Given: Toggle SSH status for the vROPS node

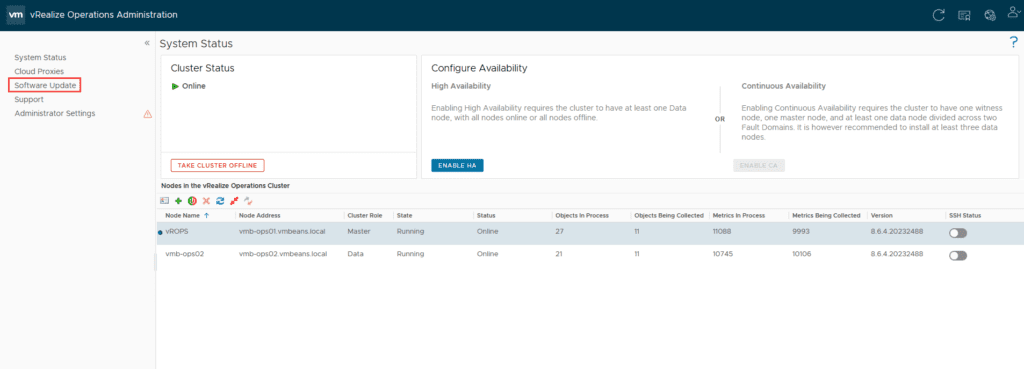Looking at the screenshot, I should [x=957, y=233].
